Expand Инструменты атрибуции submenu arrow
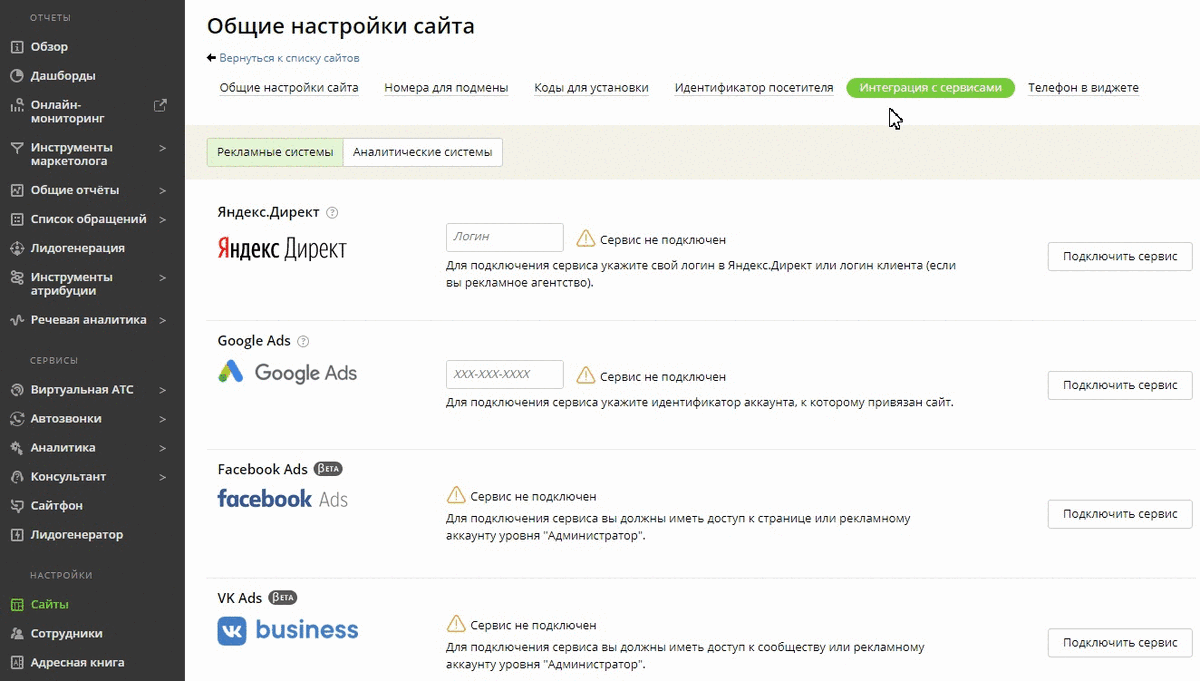The height and width of the screenshot is (681, 1200). (x=163, y=277)
